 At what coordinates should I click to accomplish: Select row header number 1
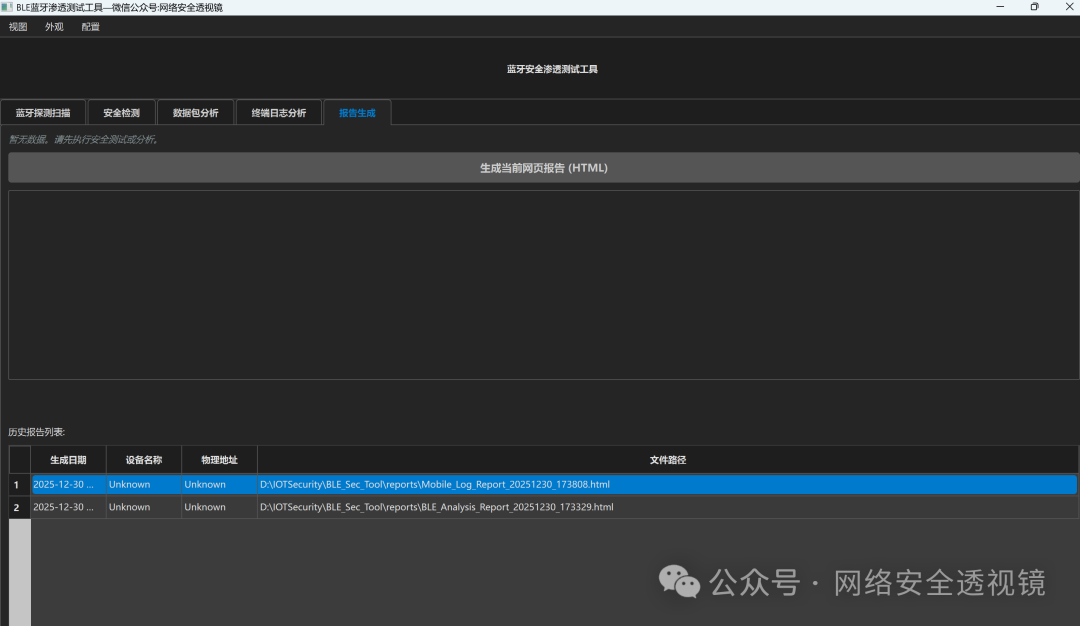tap(17, 485)
